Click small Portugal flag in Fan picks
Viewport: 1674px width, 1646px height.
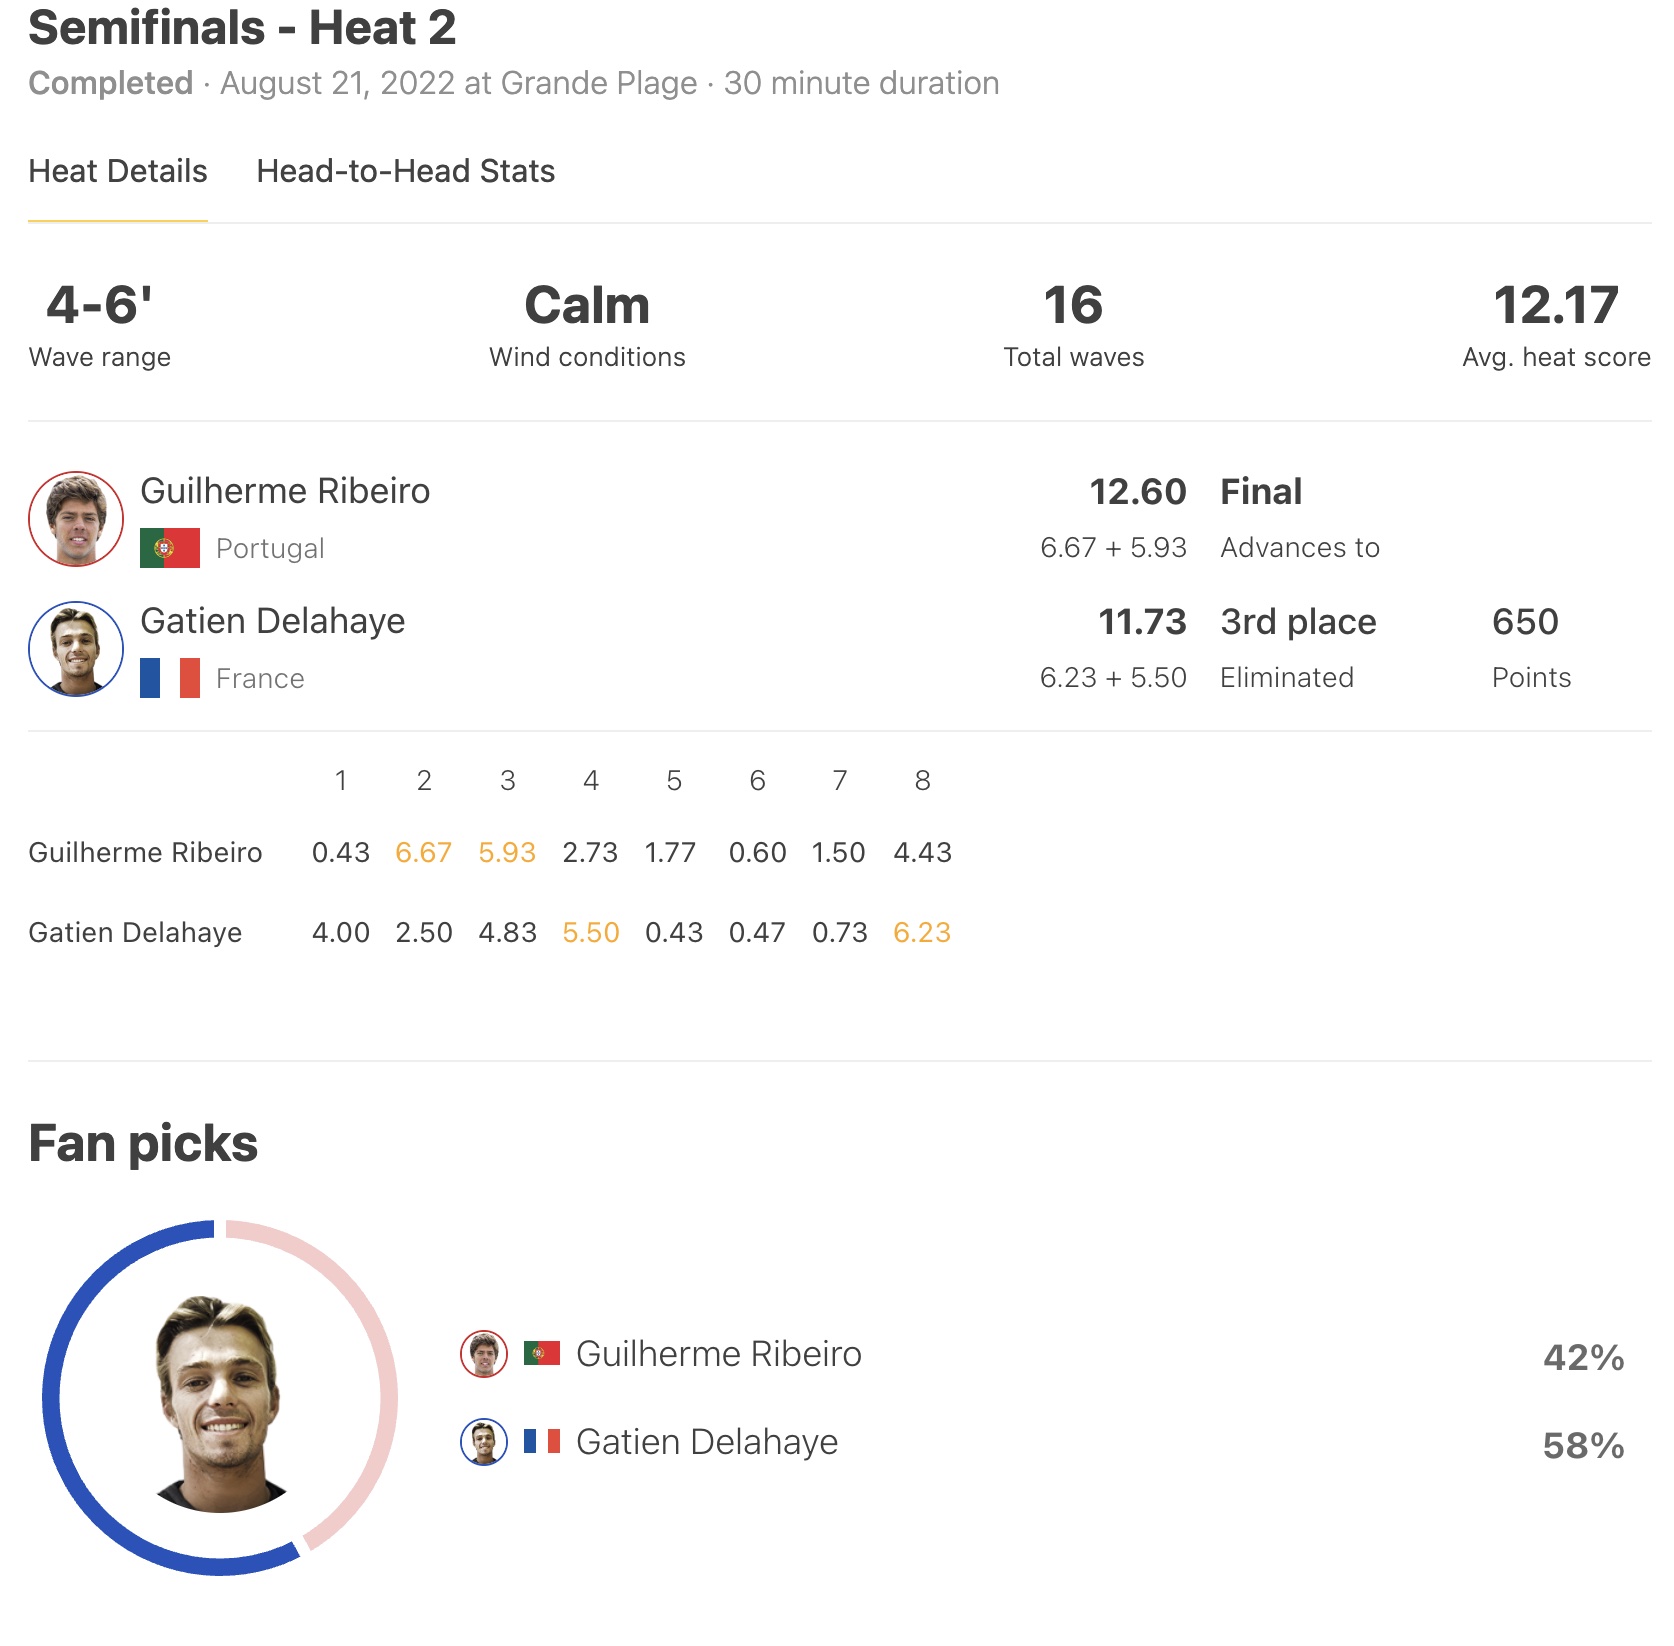(542, 1354)
